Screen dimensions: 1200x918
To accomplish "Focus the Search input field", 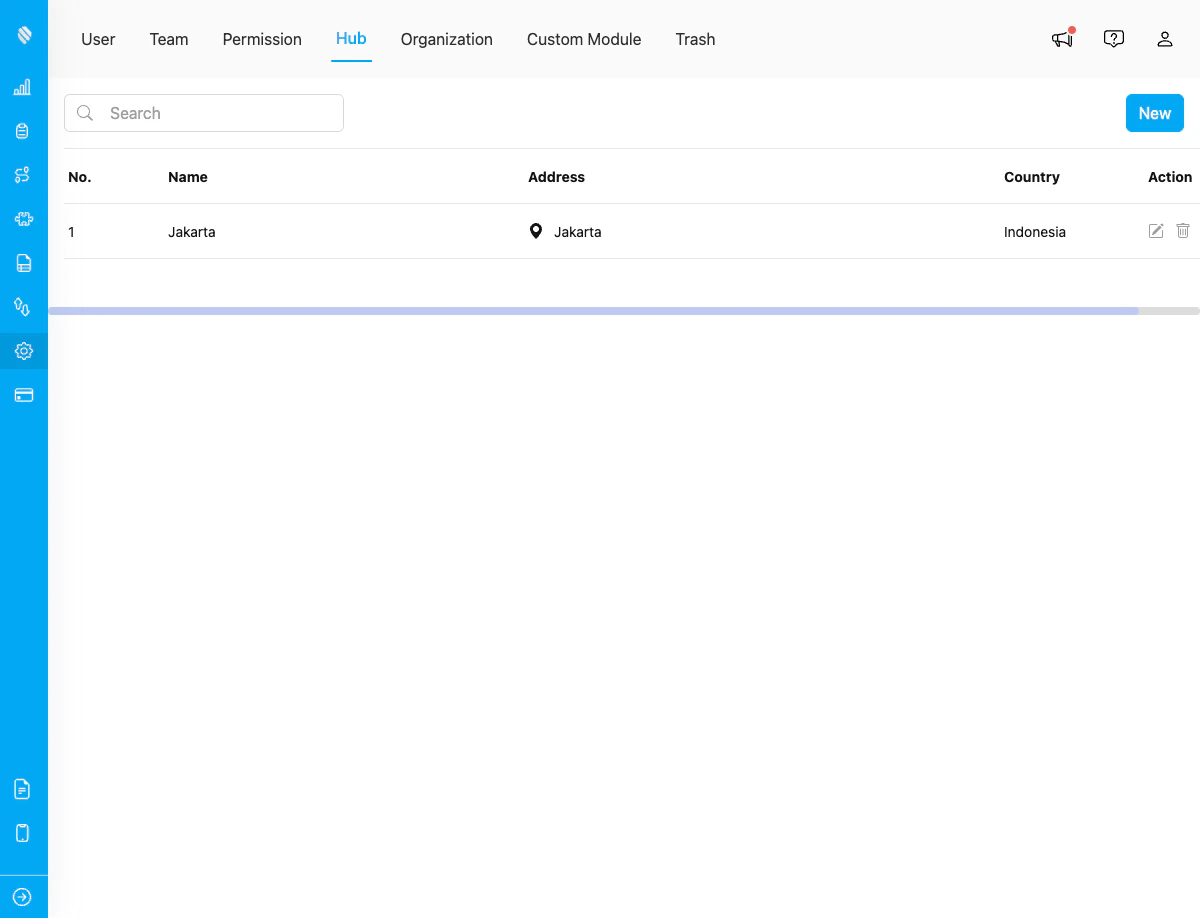I will pyautogui.click(x=204, y=113).
